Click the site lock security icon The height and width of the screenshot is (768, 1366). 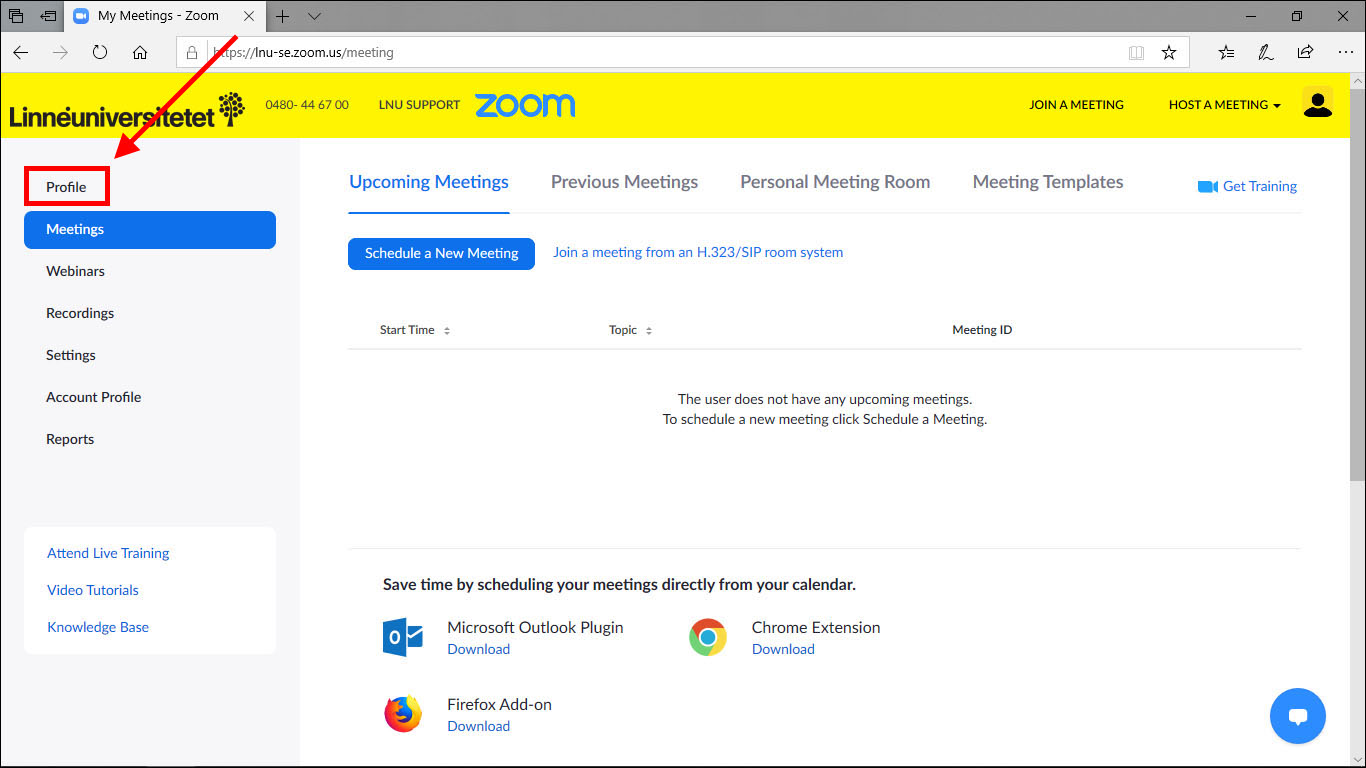(x=194, y=52)
